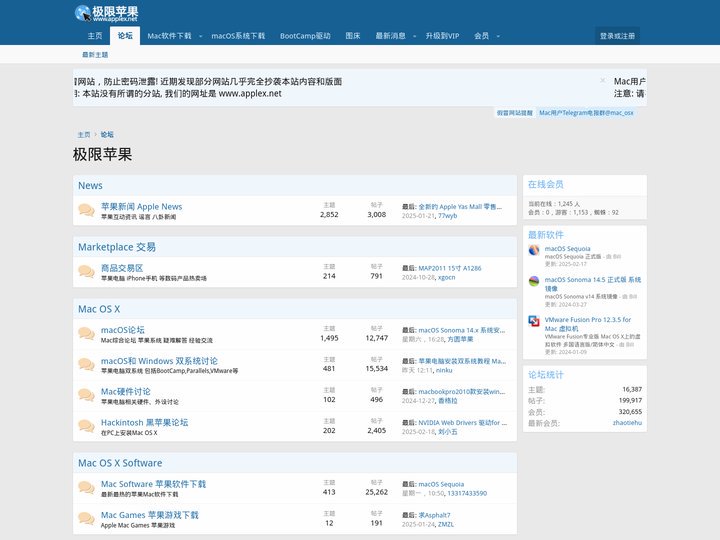Click the forum icon beside macOS和 Windows 双系统讨论
Viewport: 720px width, 540px height.
86,364
